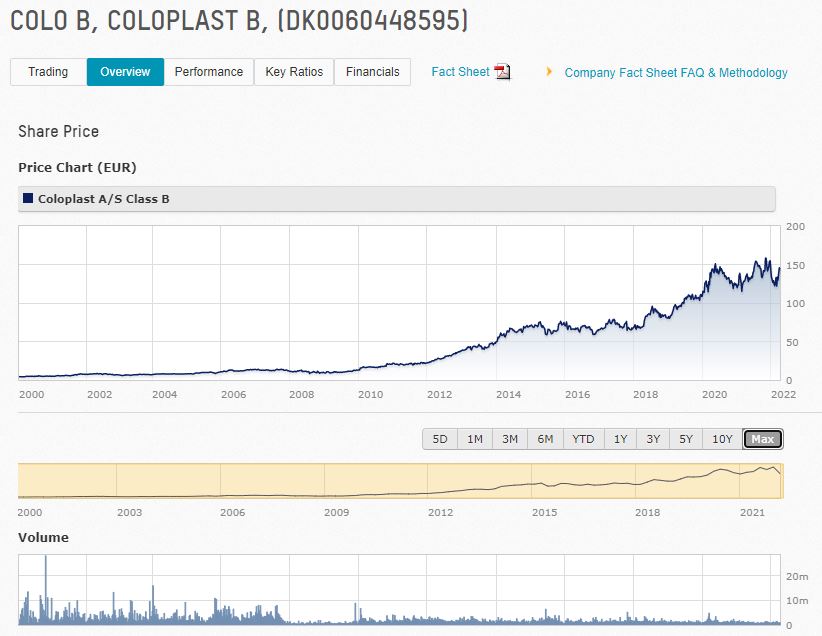The height and width of the screenshot is (636, 822).
Task: Switch chart to 10Y range
Action: tap(722, 439)
